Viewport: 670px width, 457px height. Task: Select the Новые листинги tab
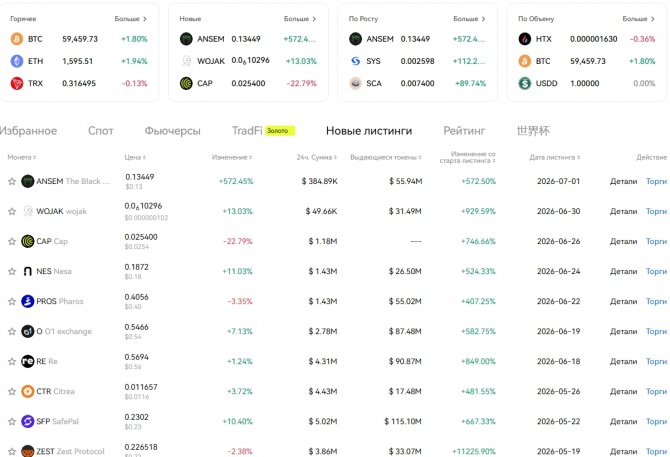(x=369, y=131)
